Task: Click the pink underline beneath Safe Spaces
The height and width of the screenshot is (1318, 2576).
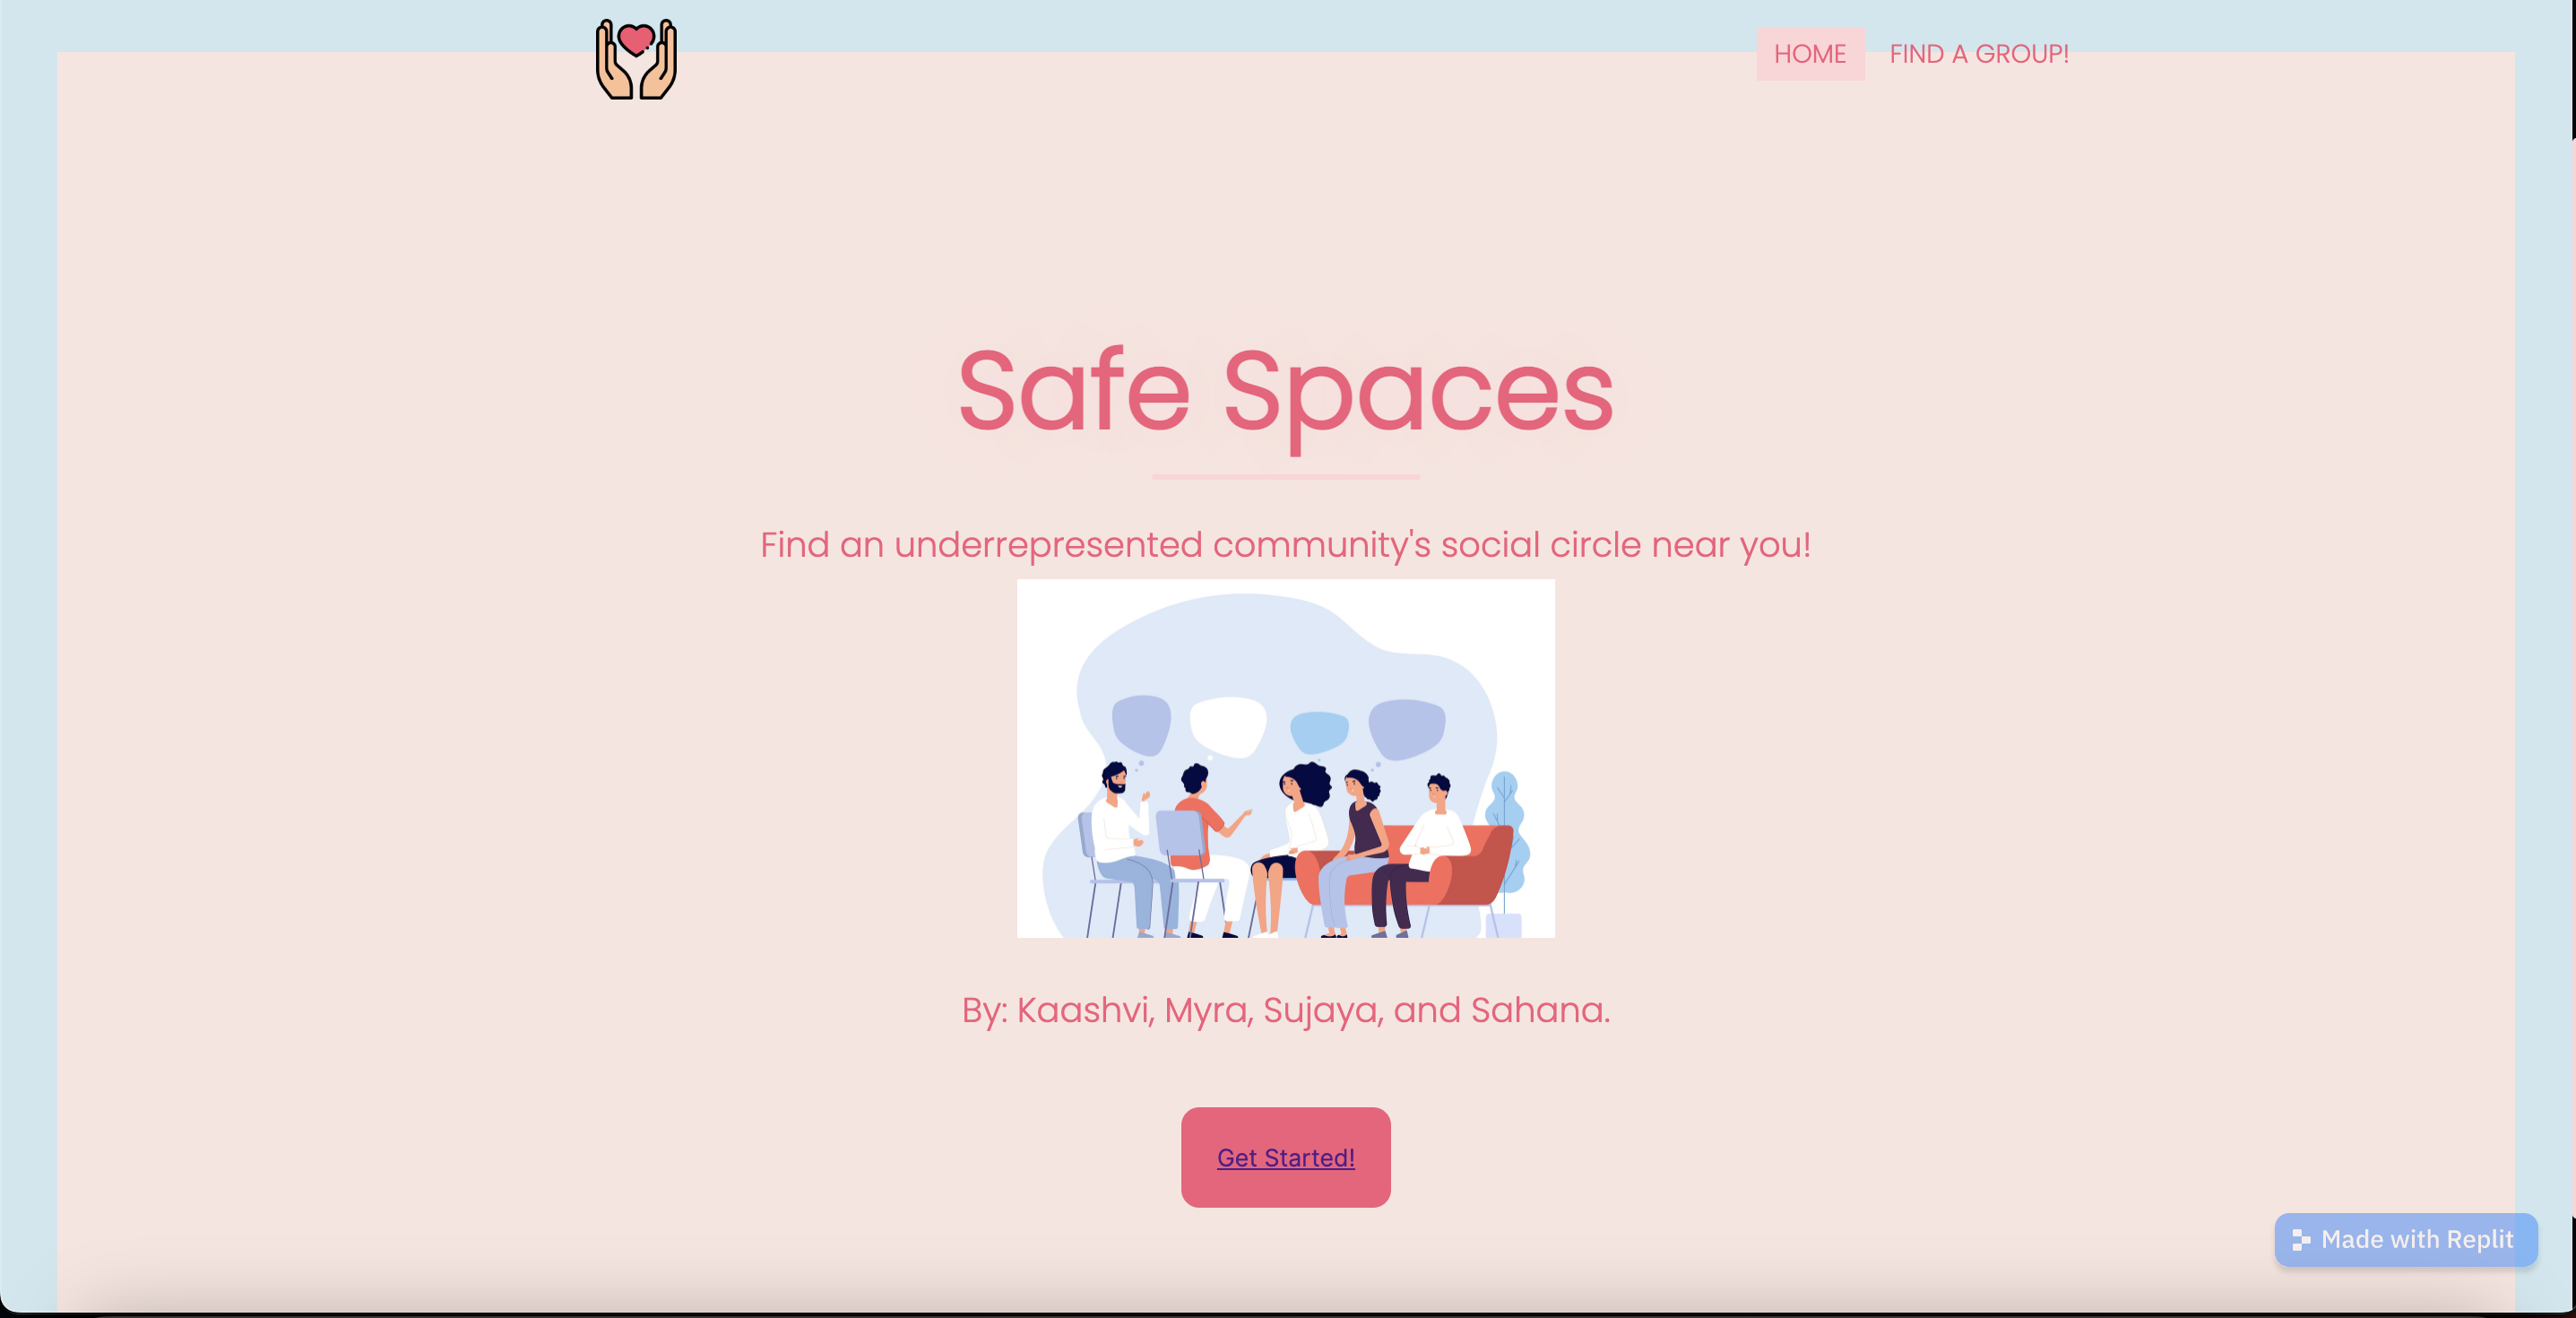Action: (x=1285, y=477)
